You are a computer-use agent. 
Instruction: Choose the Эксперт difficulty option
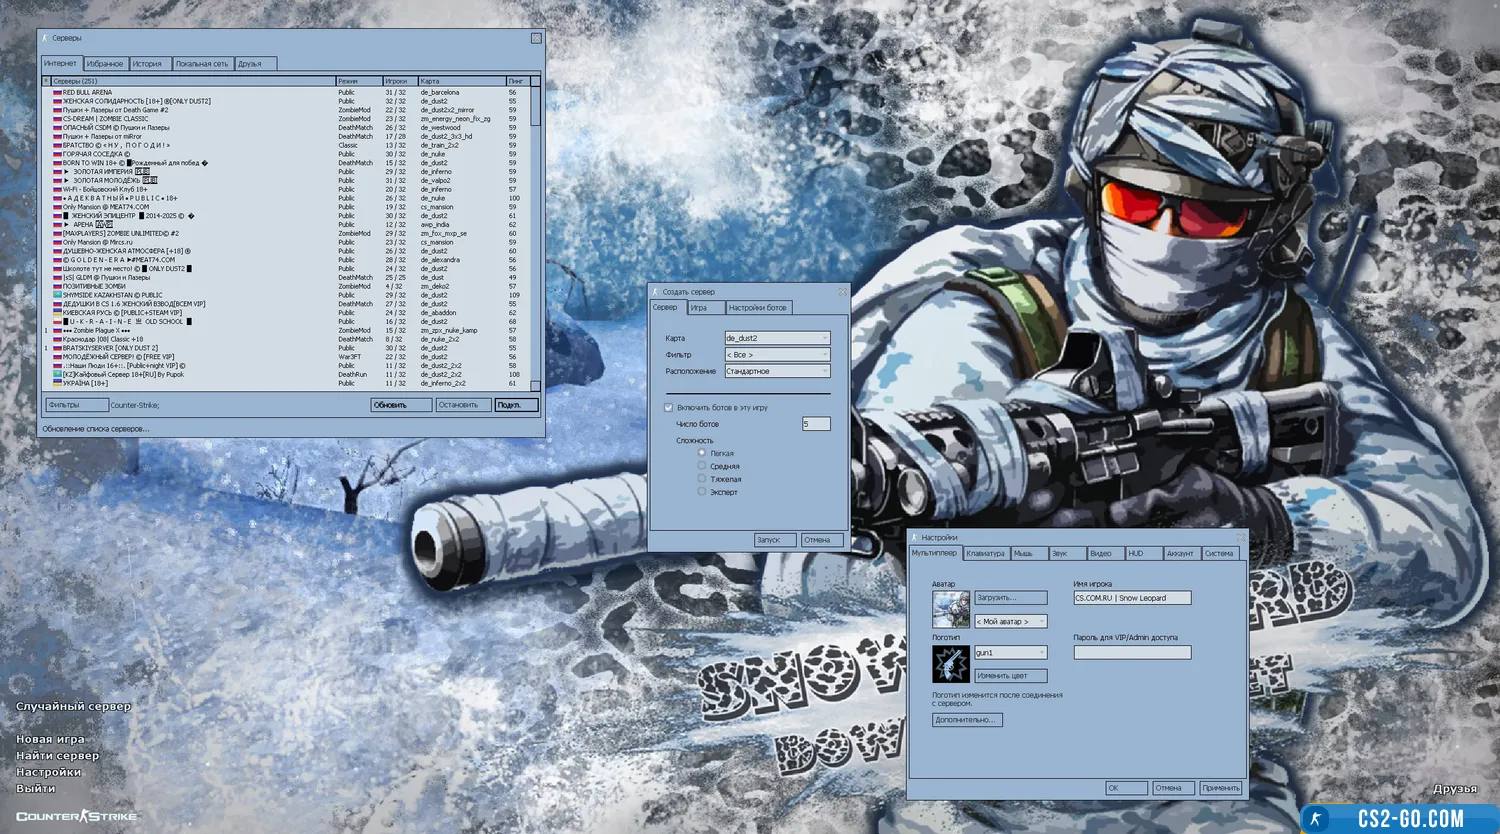tap(702, 492)
